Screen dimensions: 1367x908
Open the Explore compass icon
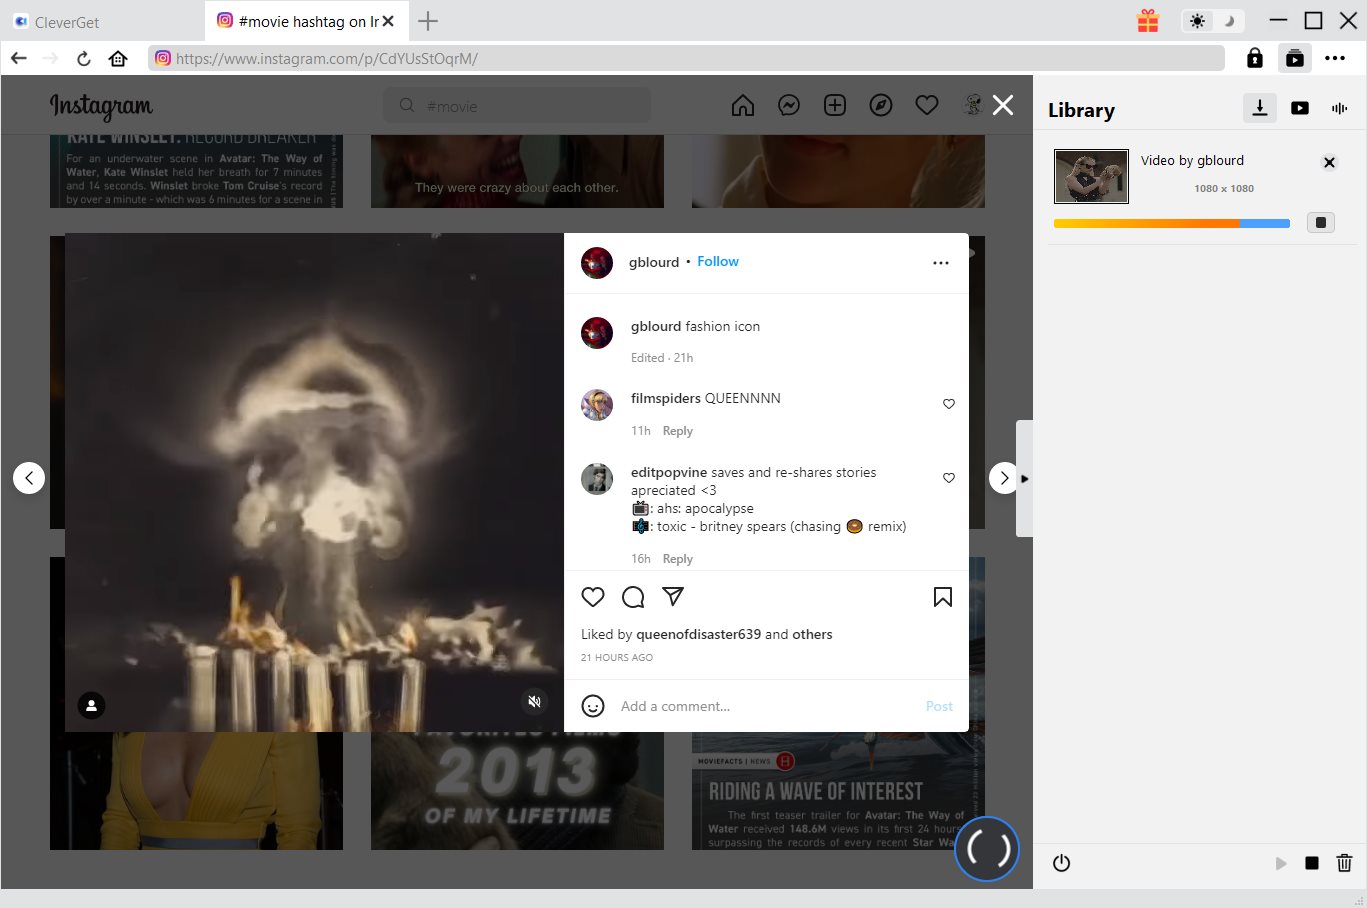(881, 106)
